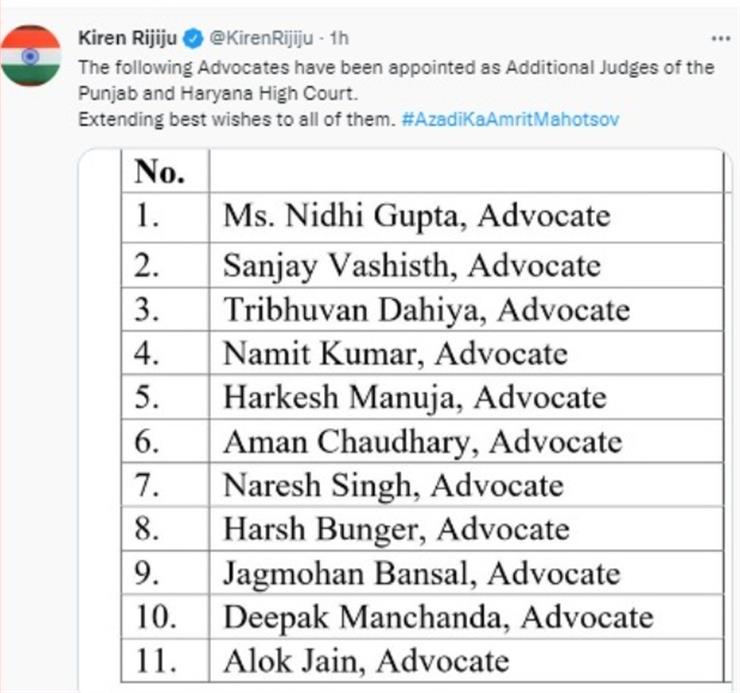The width and height of the screenshot is (740, 693).
Task: Click the Namit Kumar entry in image
Action: pos(395,354)
